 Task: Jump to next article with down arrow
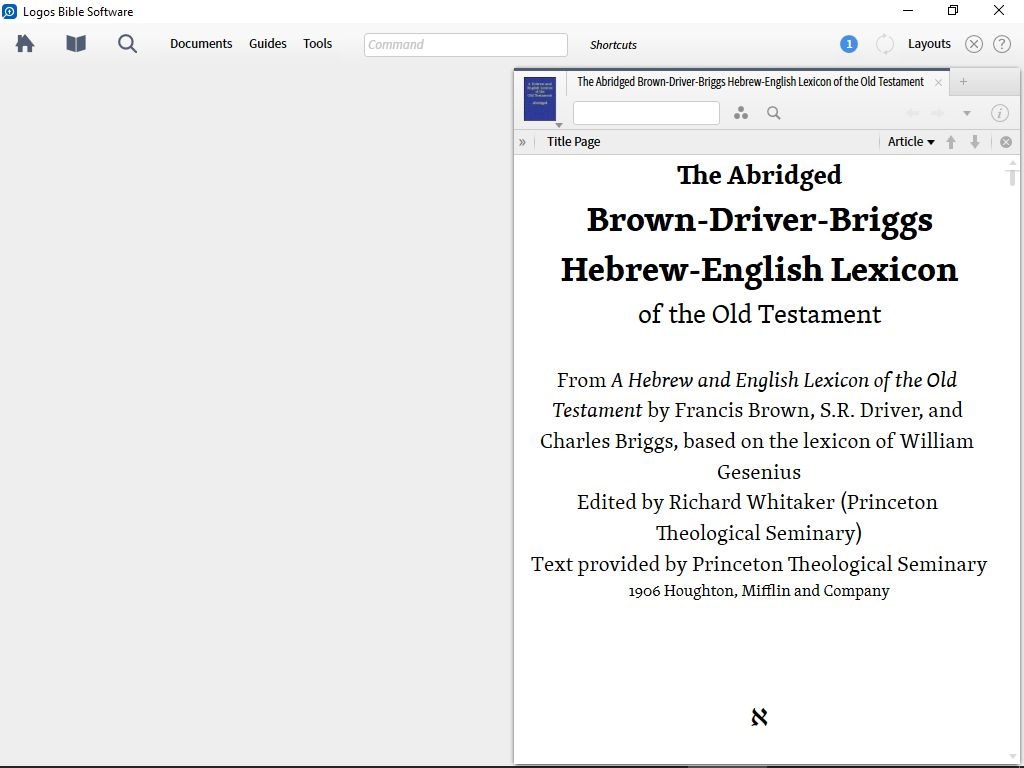975,142
